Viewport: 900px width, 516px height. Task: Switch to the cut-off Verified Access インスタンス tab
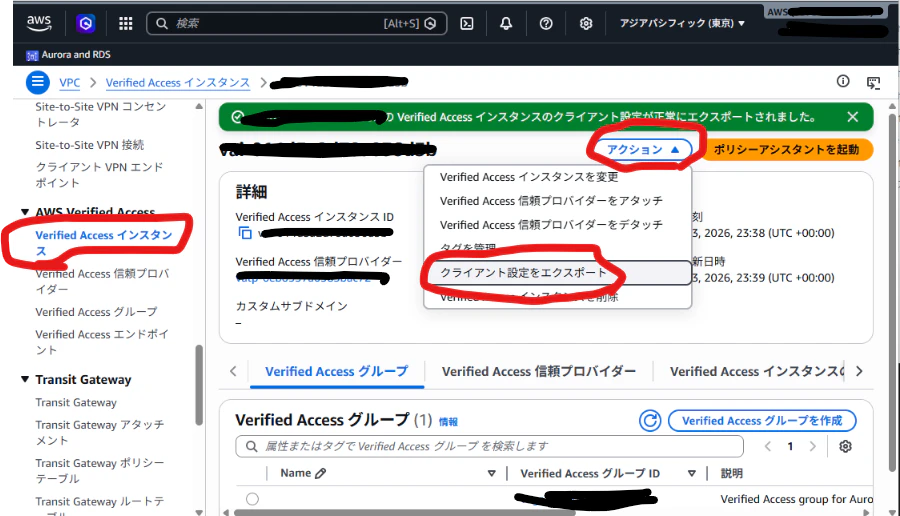[758, 371]
